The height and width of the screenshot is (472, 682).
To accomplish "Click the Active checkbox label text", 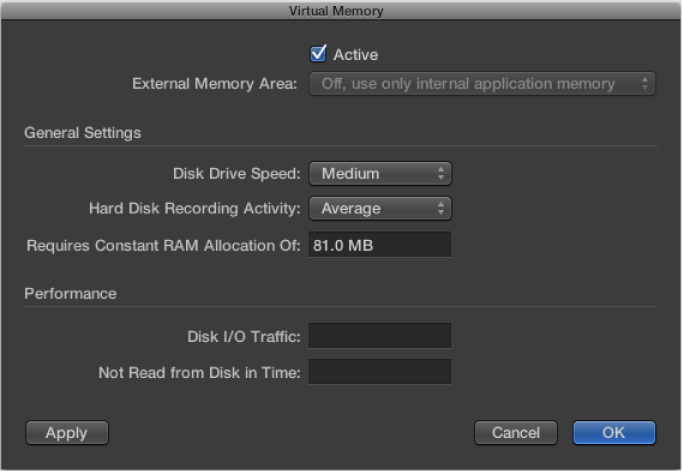I will coord(356,55).
